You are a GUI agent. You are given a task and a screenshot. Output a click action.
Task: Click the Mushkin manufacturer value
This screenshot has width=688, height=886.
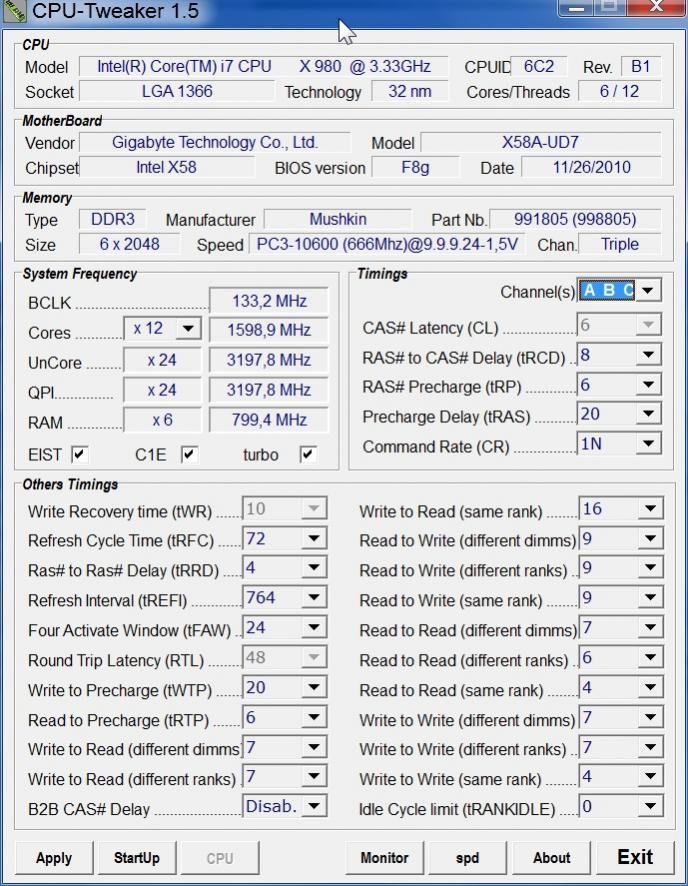click(x=338, y=219)
